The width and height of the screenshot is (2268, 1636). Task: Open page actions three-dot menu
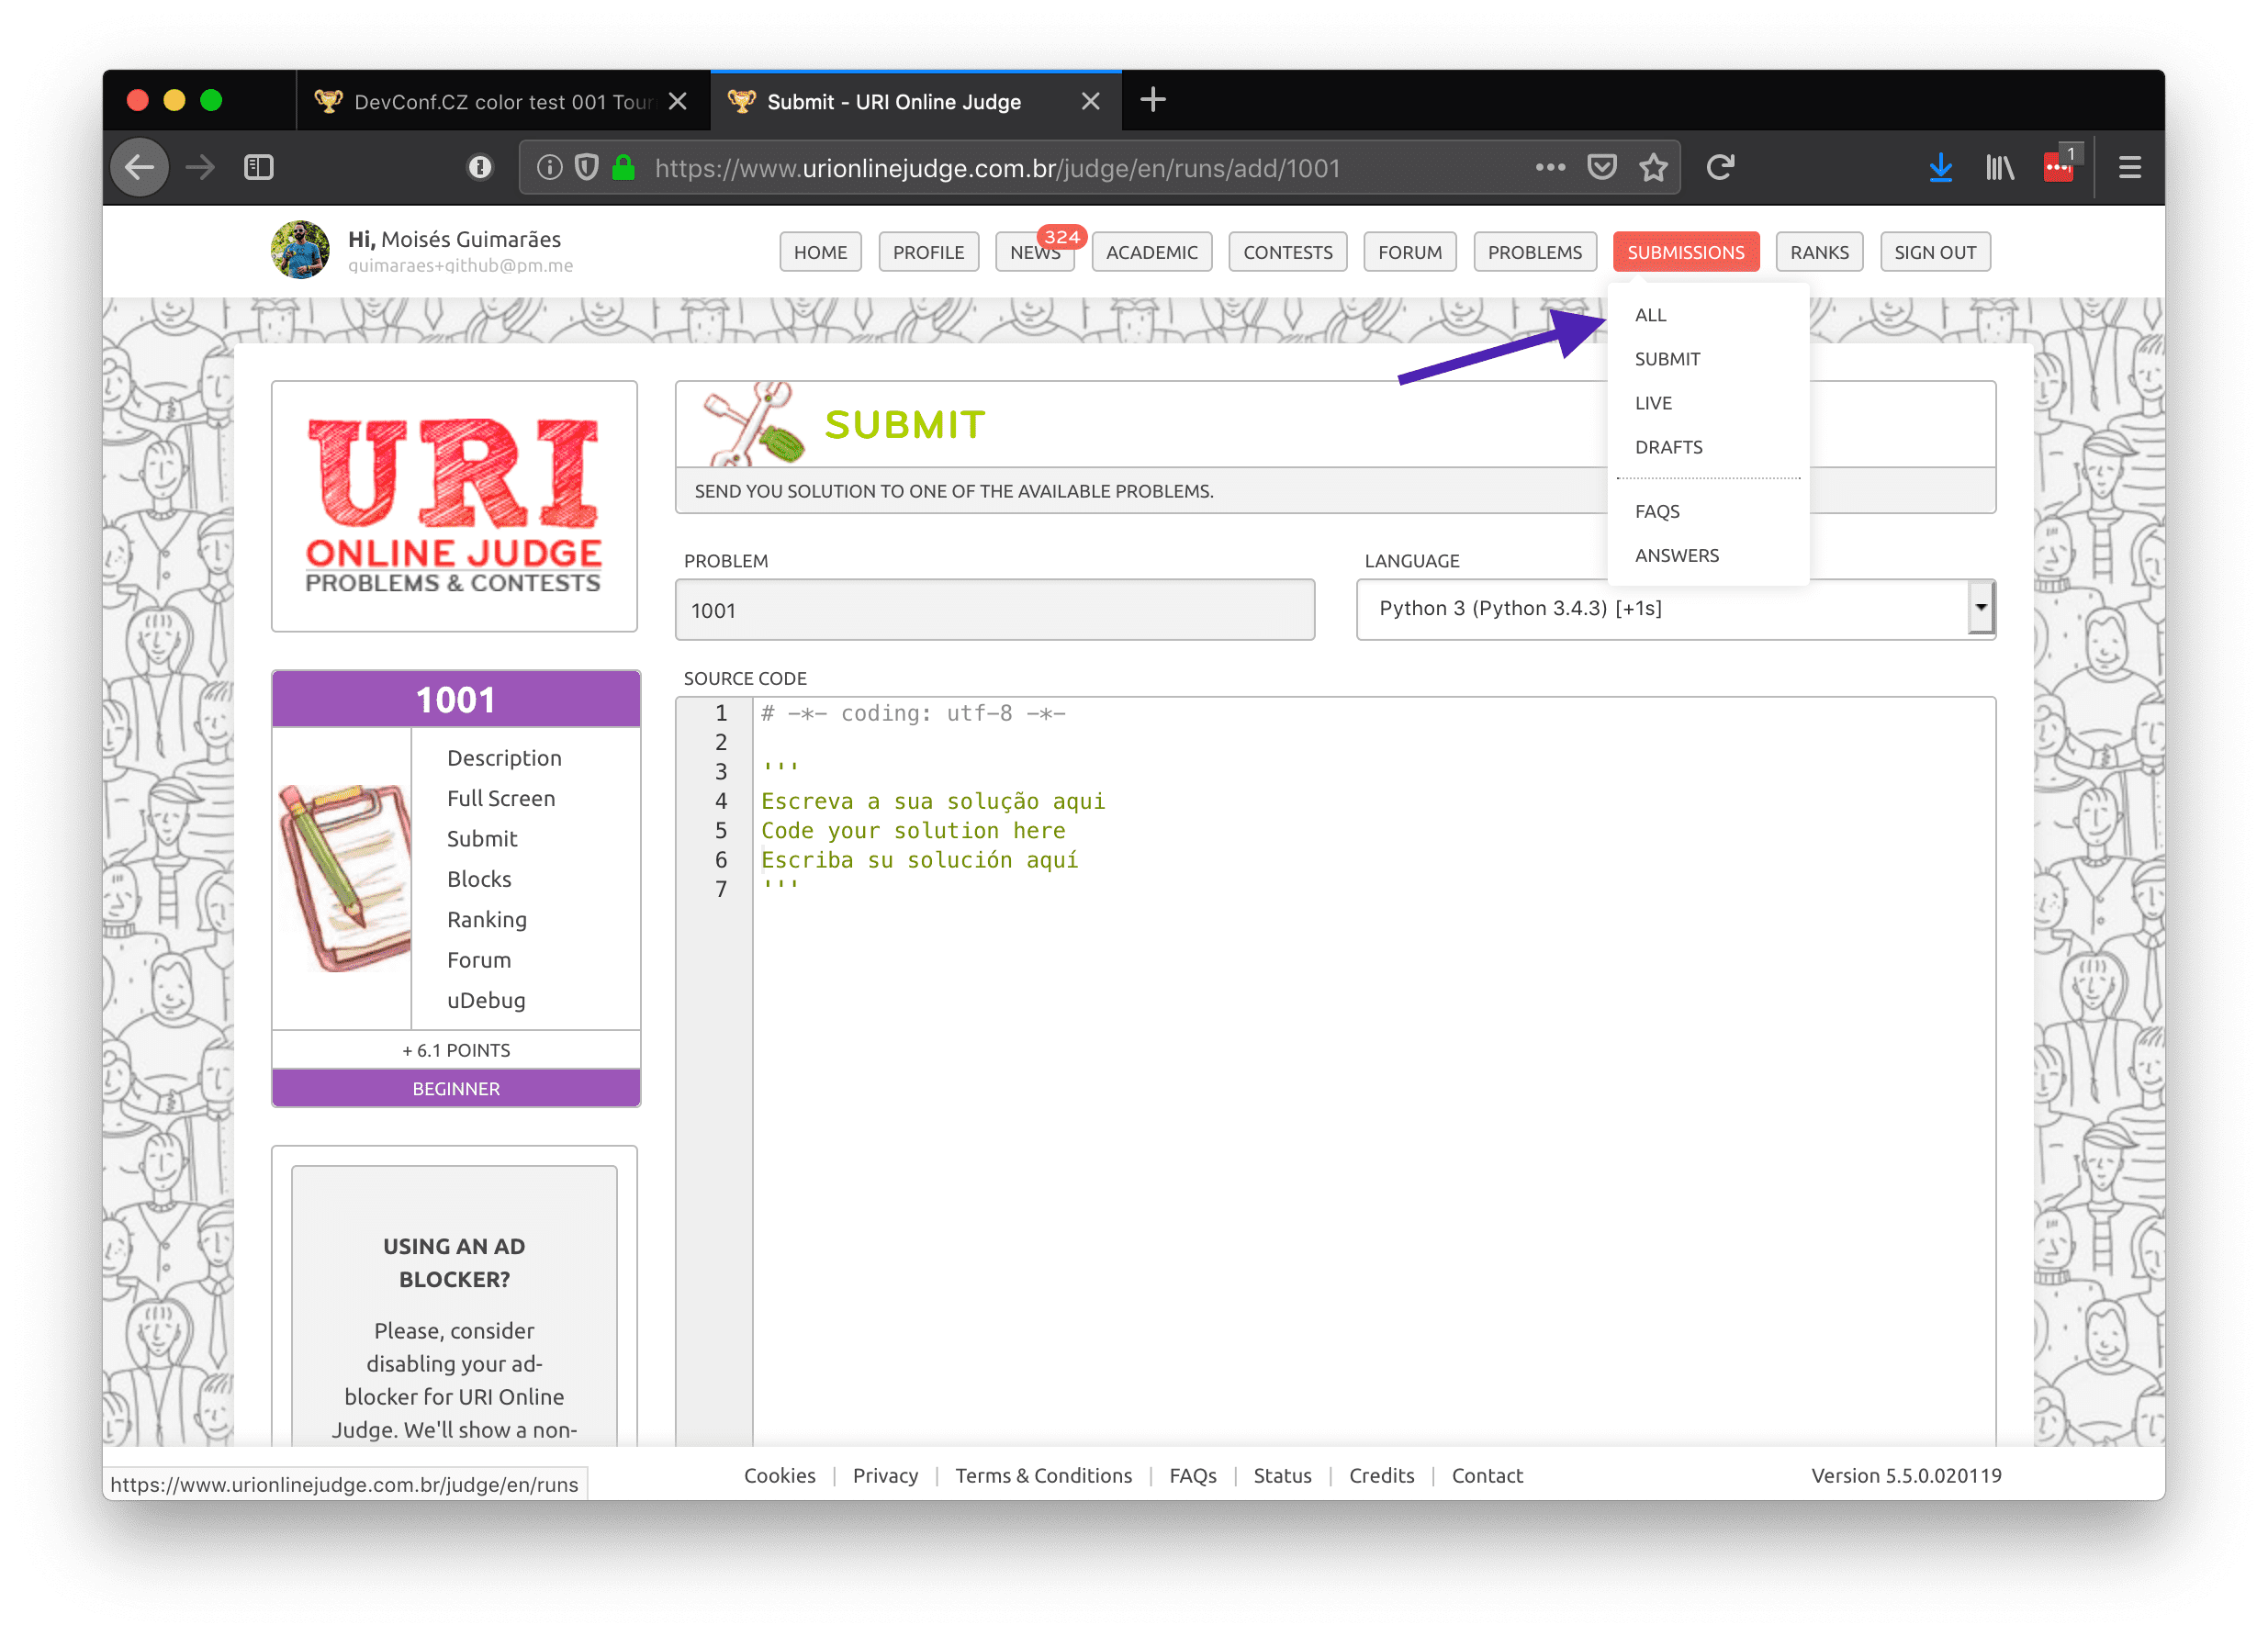[x=1550, y=167]
